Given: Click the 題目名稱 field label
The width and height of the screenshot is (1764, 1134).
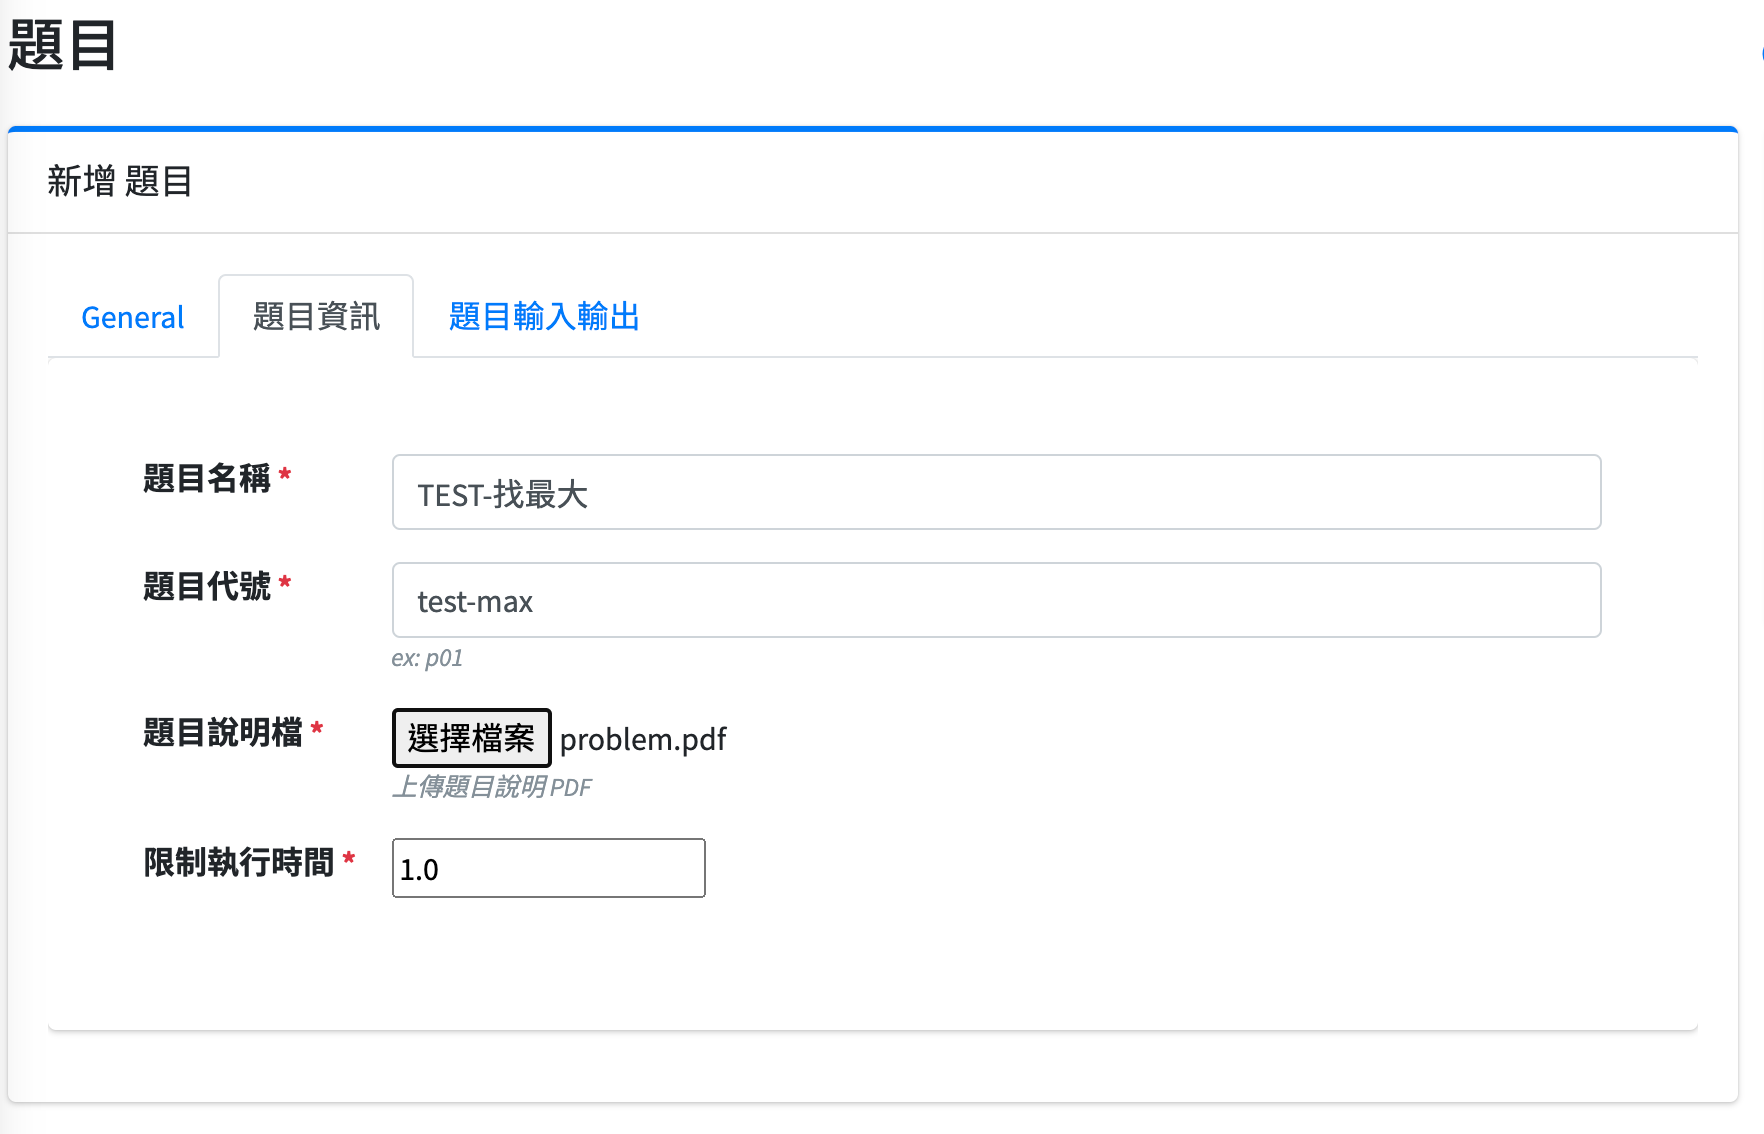Looking at the screenshot, I should pyautogui.click(x=207, y=478).
